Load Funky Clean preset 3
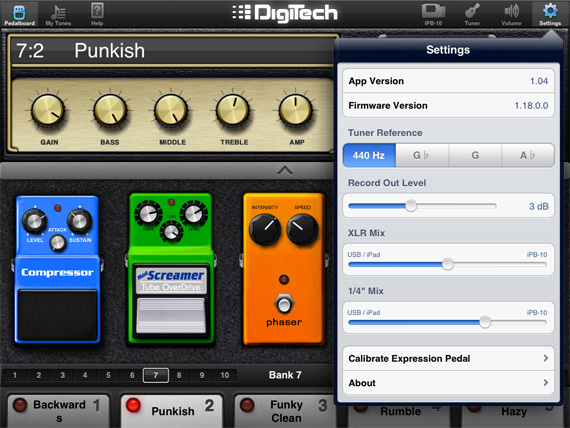570x428 pixels. 285,411
